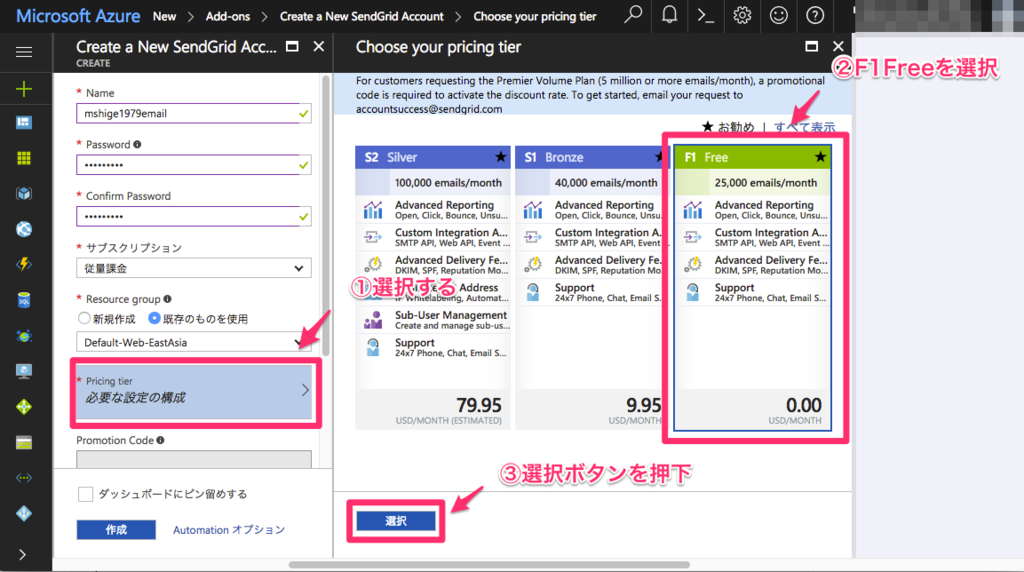Select the S2 Silver pricing card
The height and width of the screenshot is (572, 1024).
click(433, 287)
